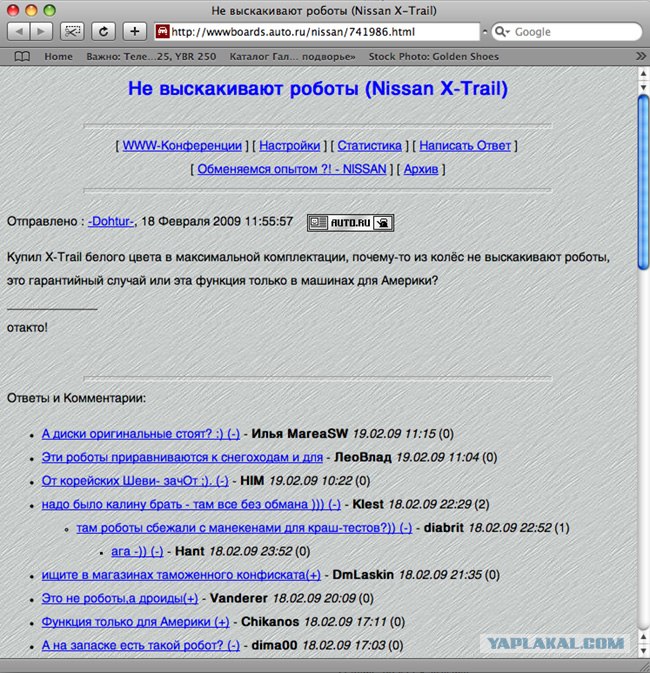Open the Google search engine dropdown
650x673 pixels.
coord(502,32)
